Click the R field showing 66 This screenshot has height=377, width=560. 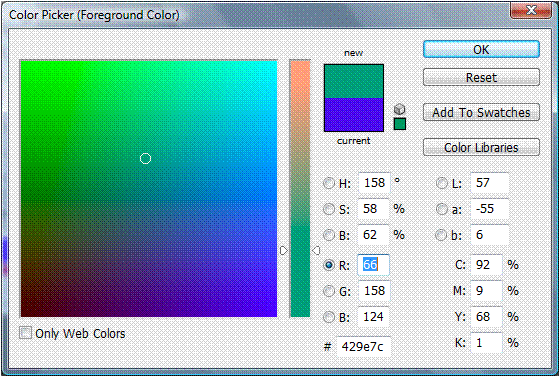374,265
